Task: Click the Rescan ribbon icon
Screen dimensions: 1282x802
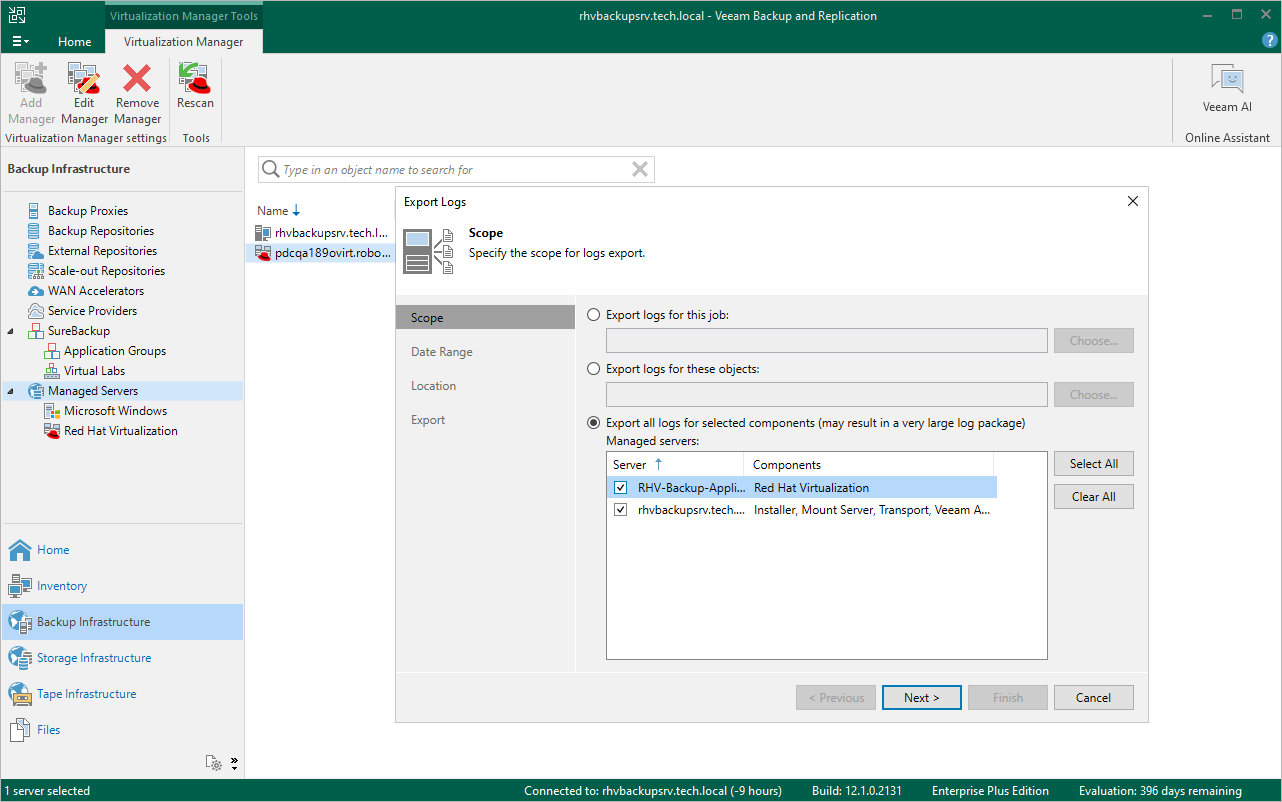Action: [x=195, y=78]
